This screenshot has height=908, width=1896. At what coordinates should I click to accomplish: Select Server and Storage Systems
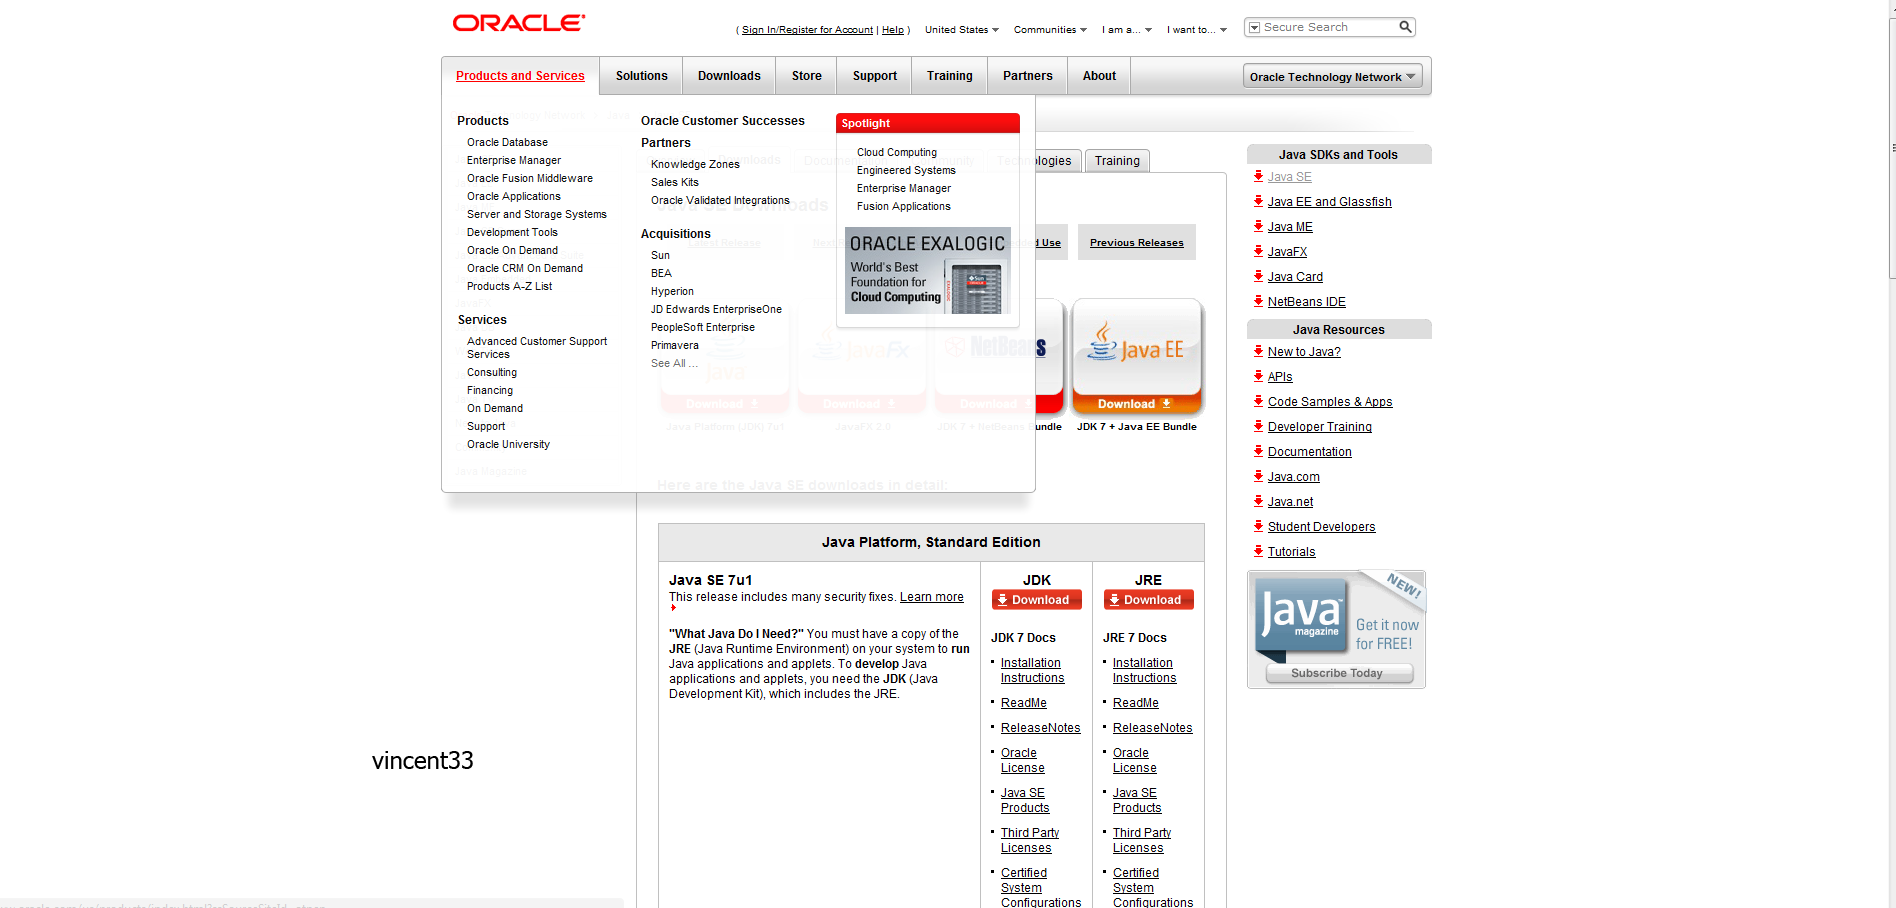(536, 214)
